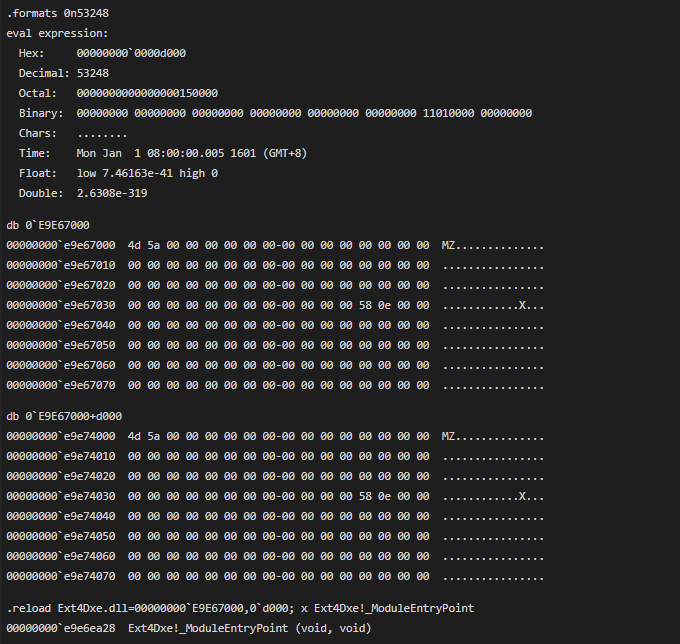Screen dimensions: 680x644
Task: Click the 58 byte in e9e67030 row
Action: (365, 305)
